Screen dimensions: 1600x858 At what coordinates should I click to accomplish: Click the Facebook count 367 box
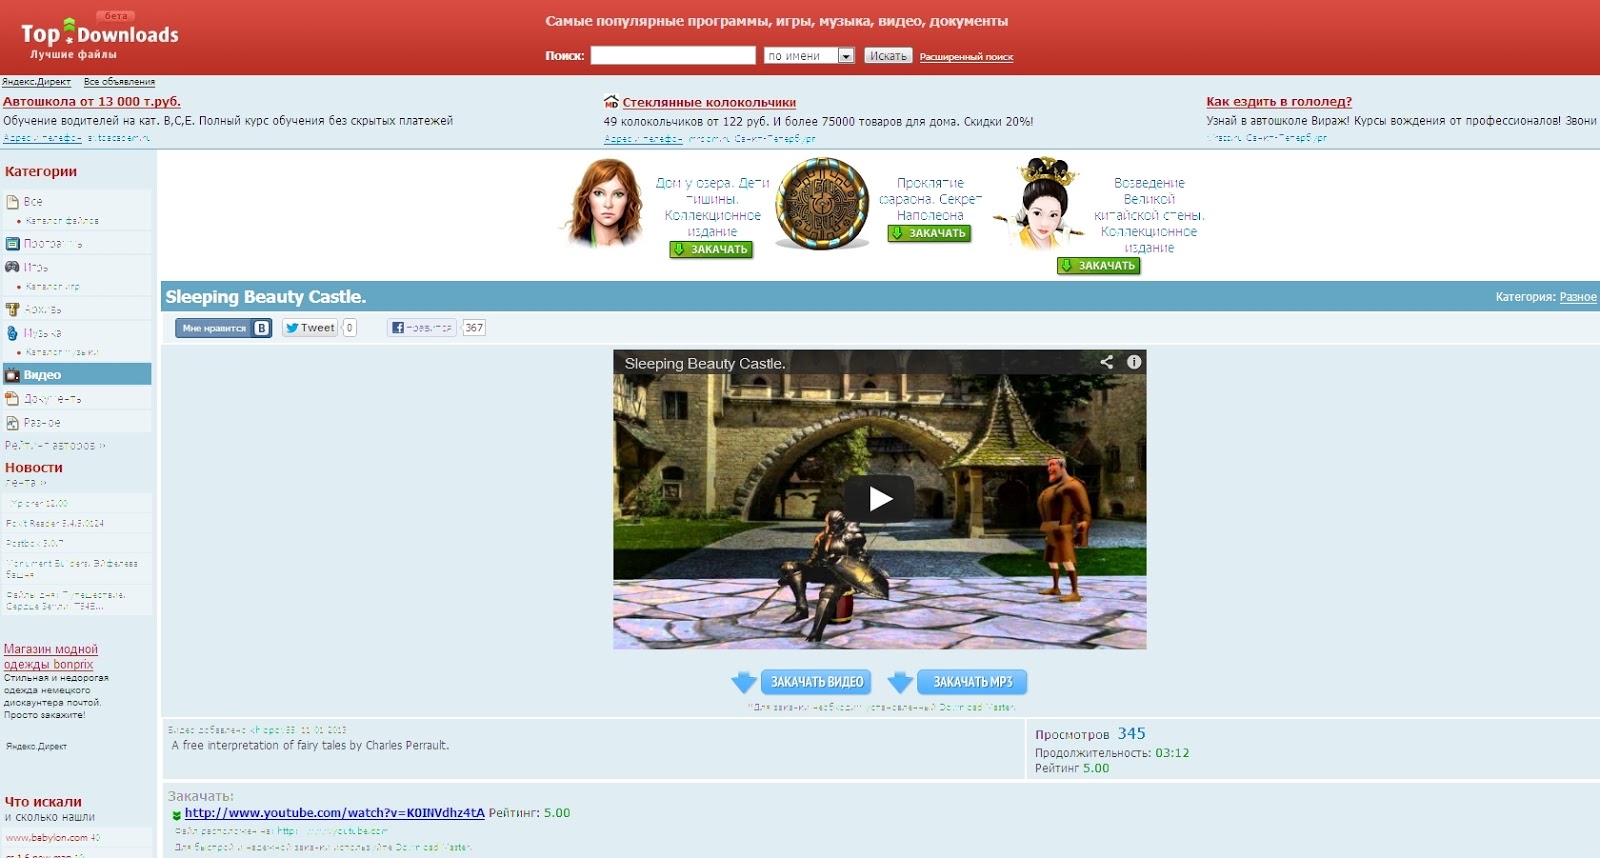[474, 328]
